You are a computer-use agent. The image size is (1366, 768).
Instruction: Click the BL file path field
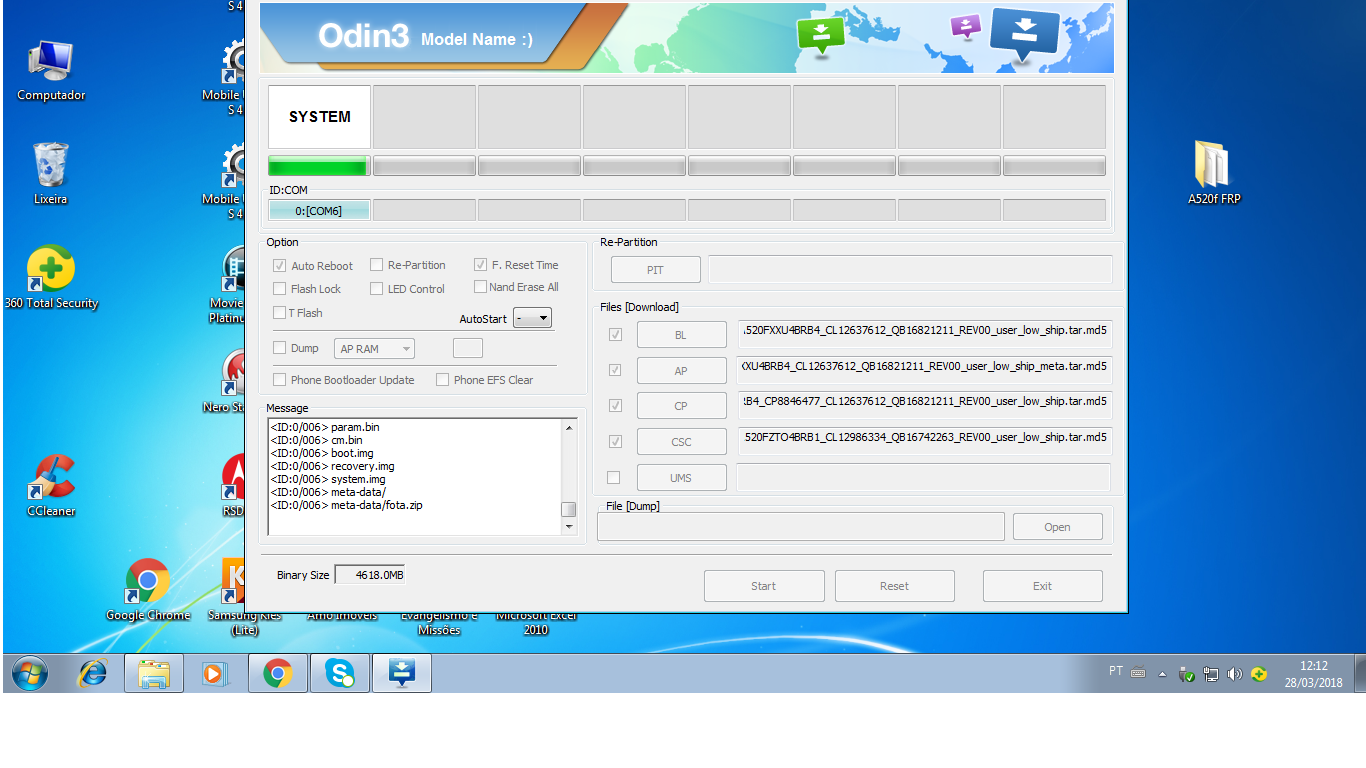925,334
